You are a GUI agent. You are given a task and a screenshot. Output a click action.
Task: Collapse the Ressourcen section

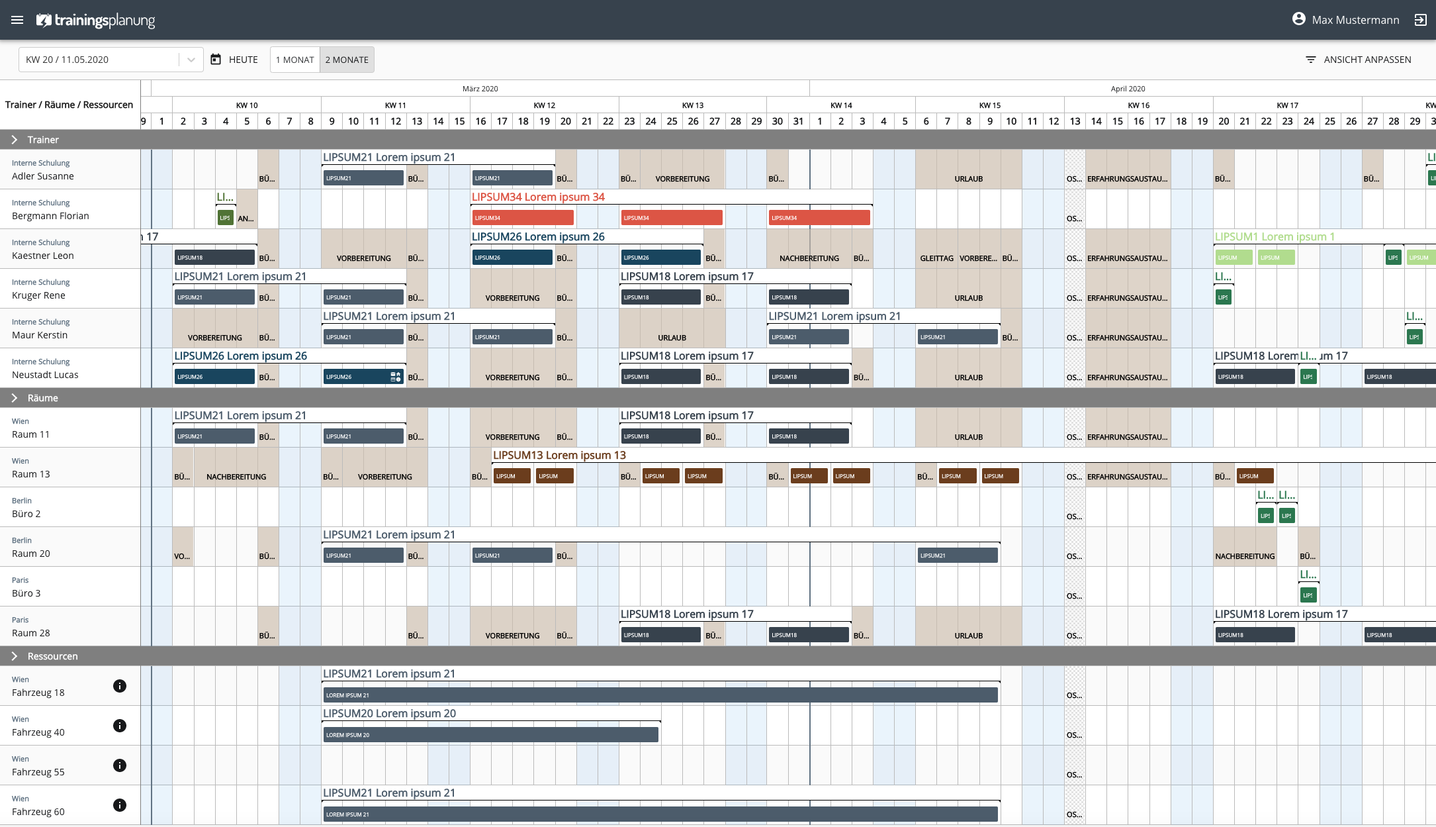pyautogui.click(x=14, y=656)
